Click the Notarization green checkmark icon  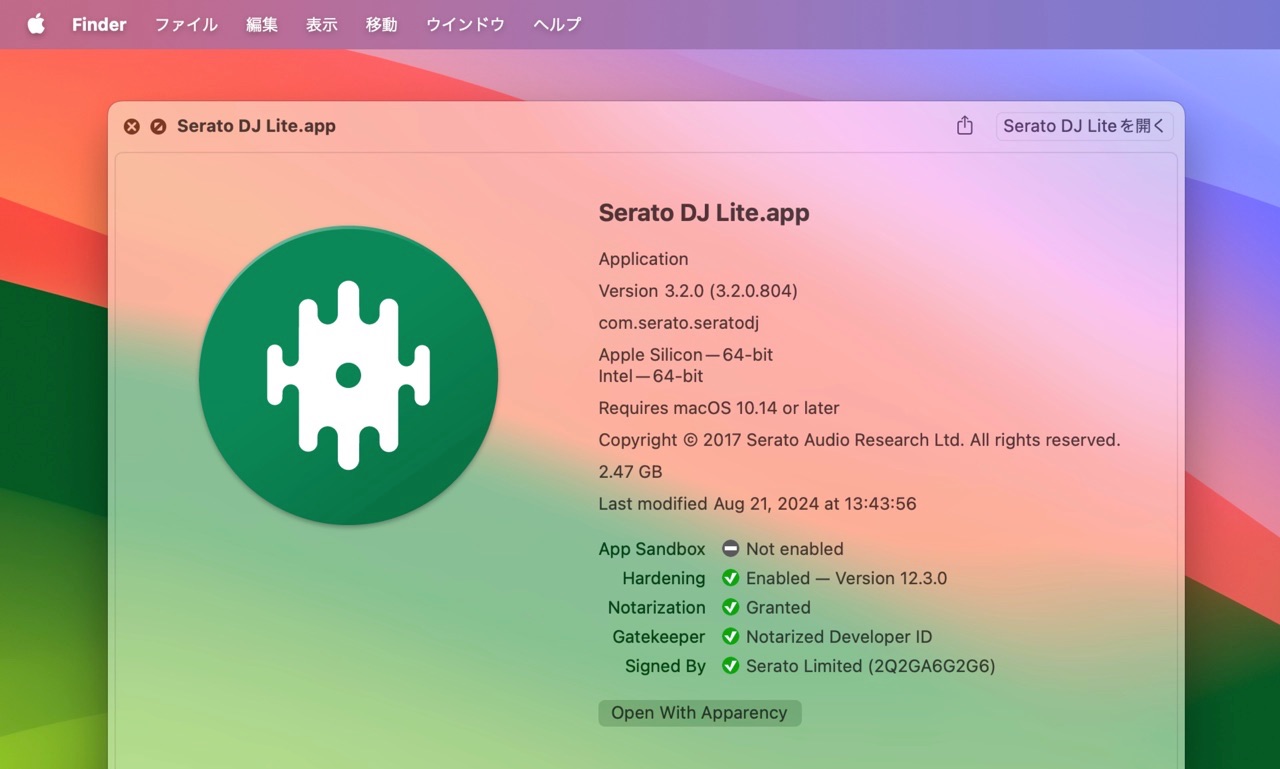click(730, 607)
